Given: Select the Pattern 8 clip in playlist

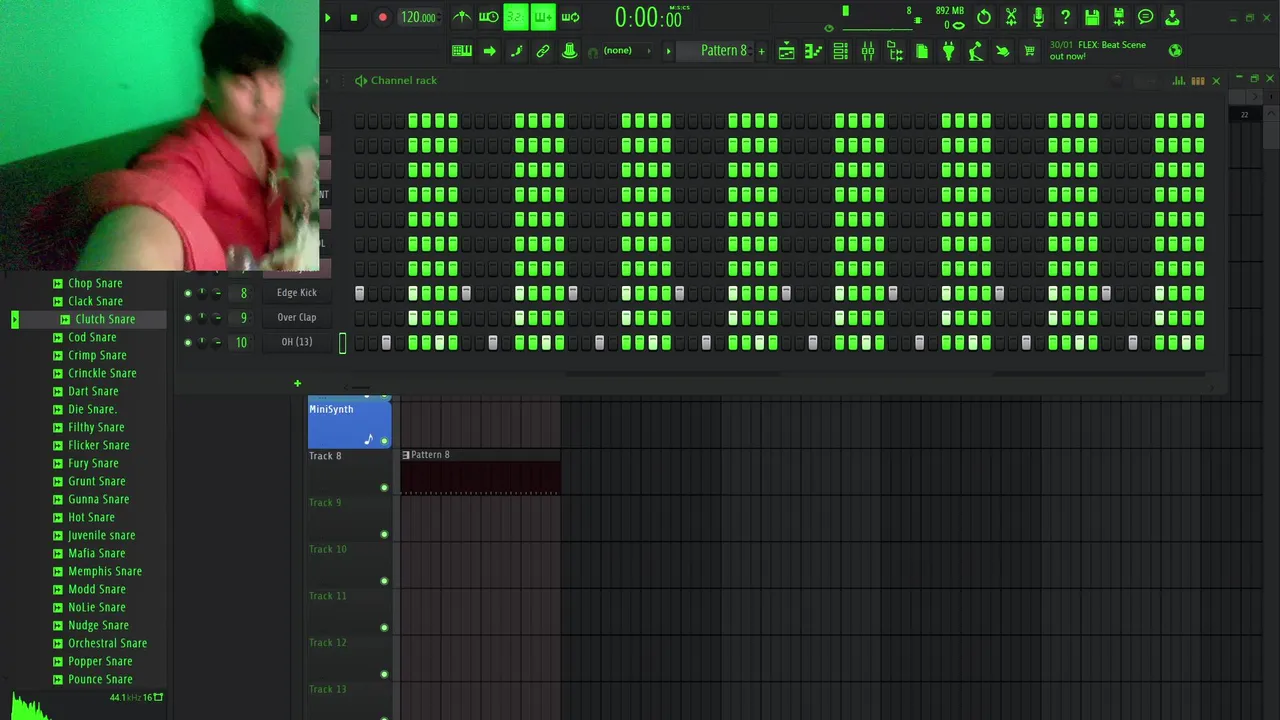Looking at the screenshot, I should point(480,472).
